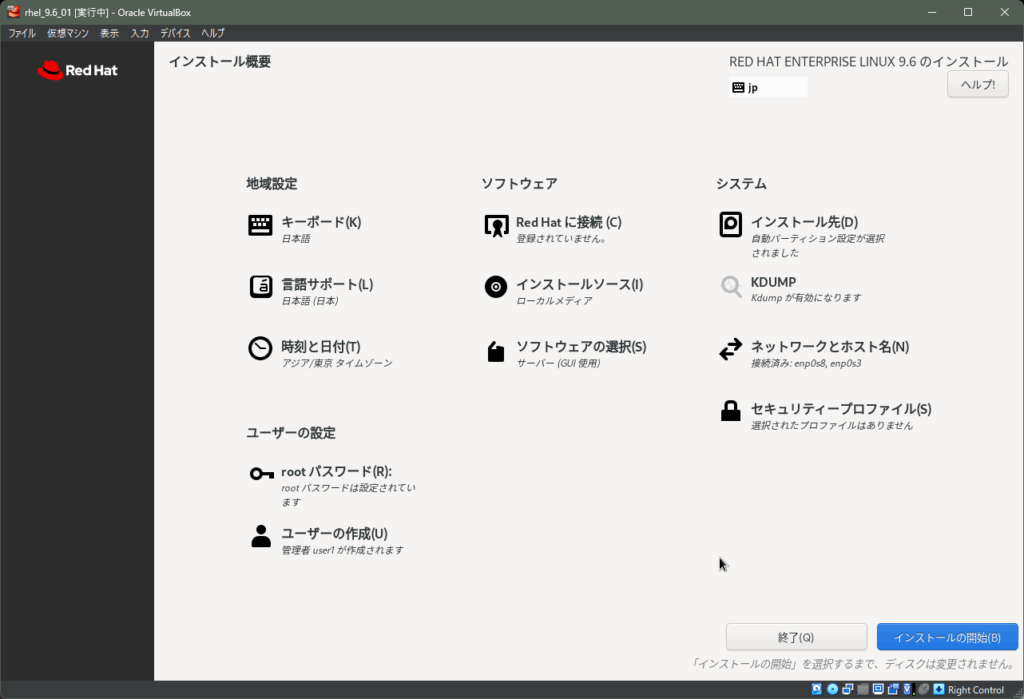This screenshot has height=699, width=1024.
Task: Click the magnifier icon beside KDUMP
Action: point(731,286)
